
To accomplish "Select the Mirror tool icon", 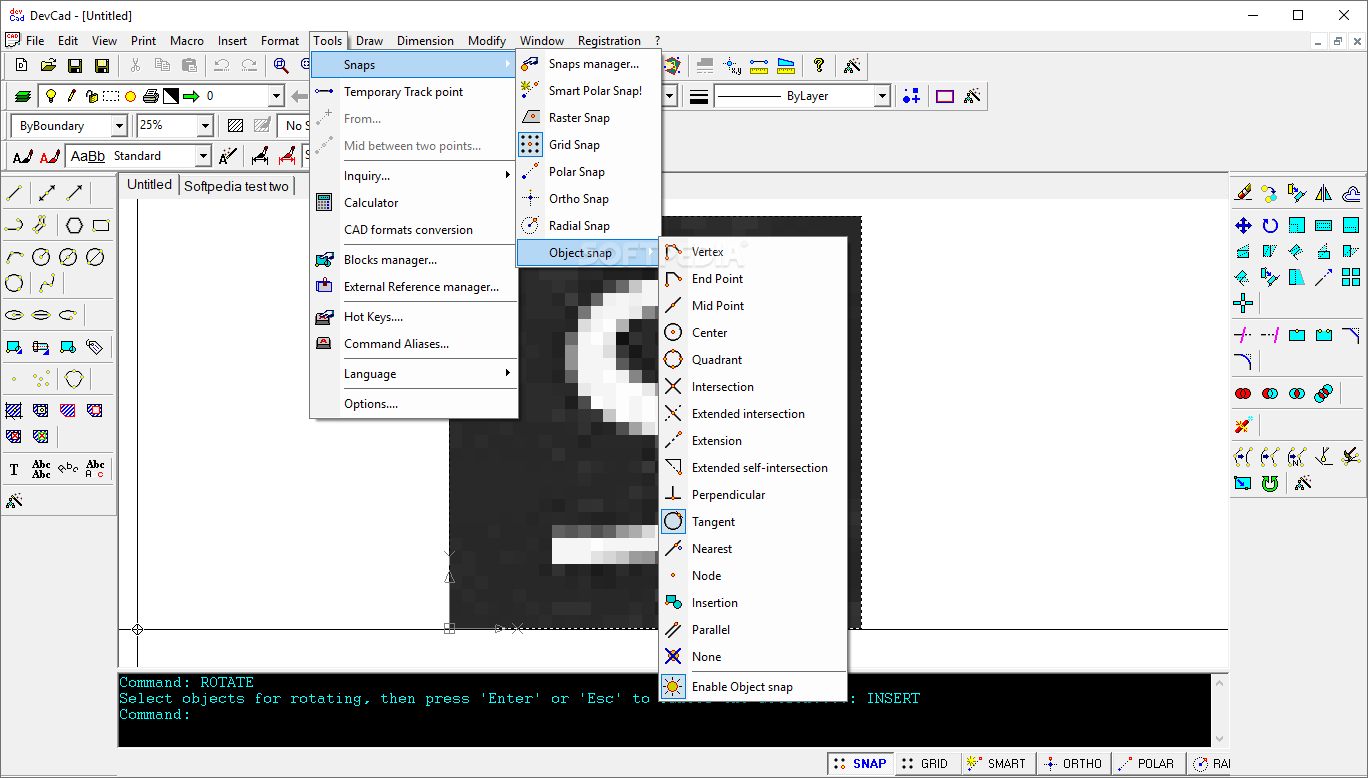I will tap(1324, 193).
